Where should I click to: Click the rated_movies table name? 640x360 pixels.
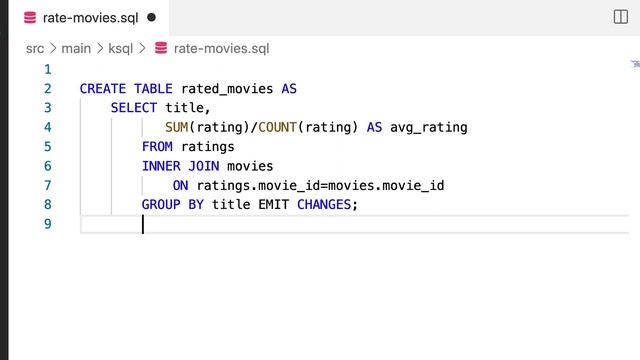pyautogui.click(x=227, y=89)
